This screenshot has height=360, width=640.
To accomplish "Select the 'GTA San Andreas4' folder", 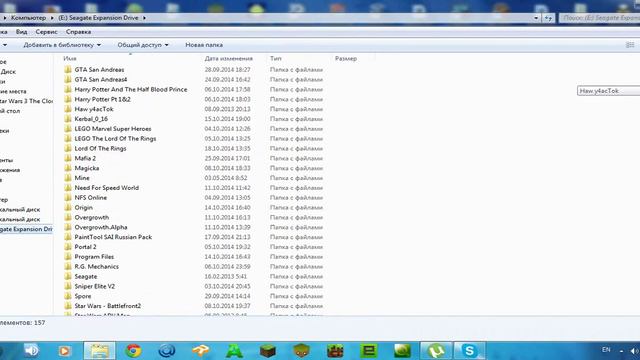I will [101, 80].
